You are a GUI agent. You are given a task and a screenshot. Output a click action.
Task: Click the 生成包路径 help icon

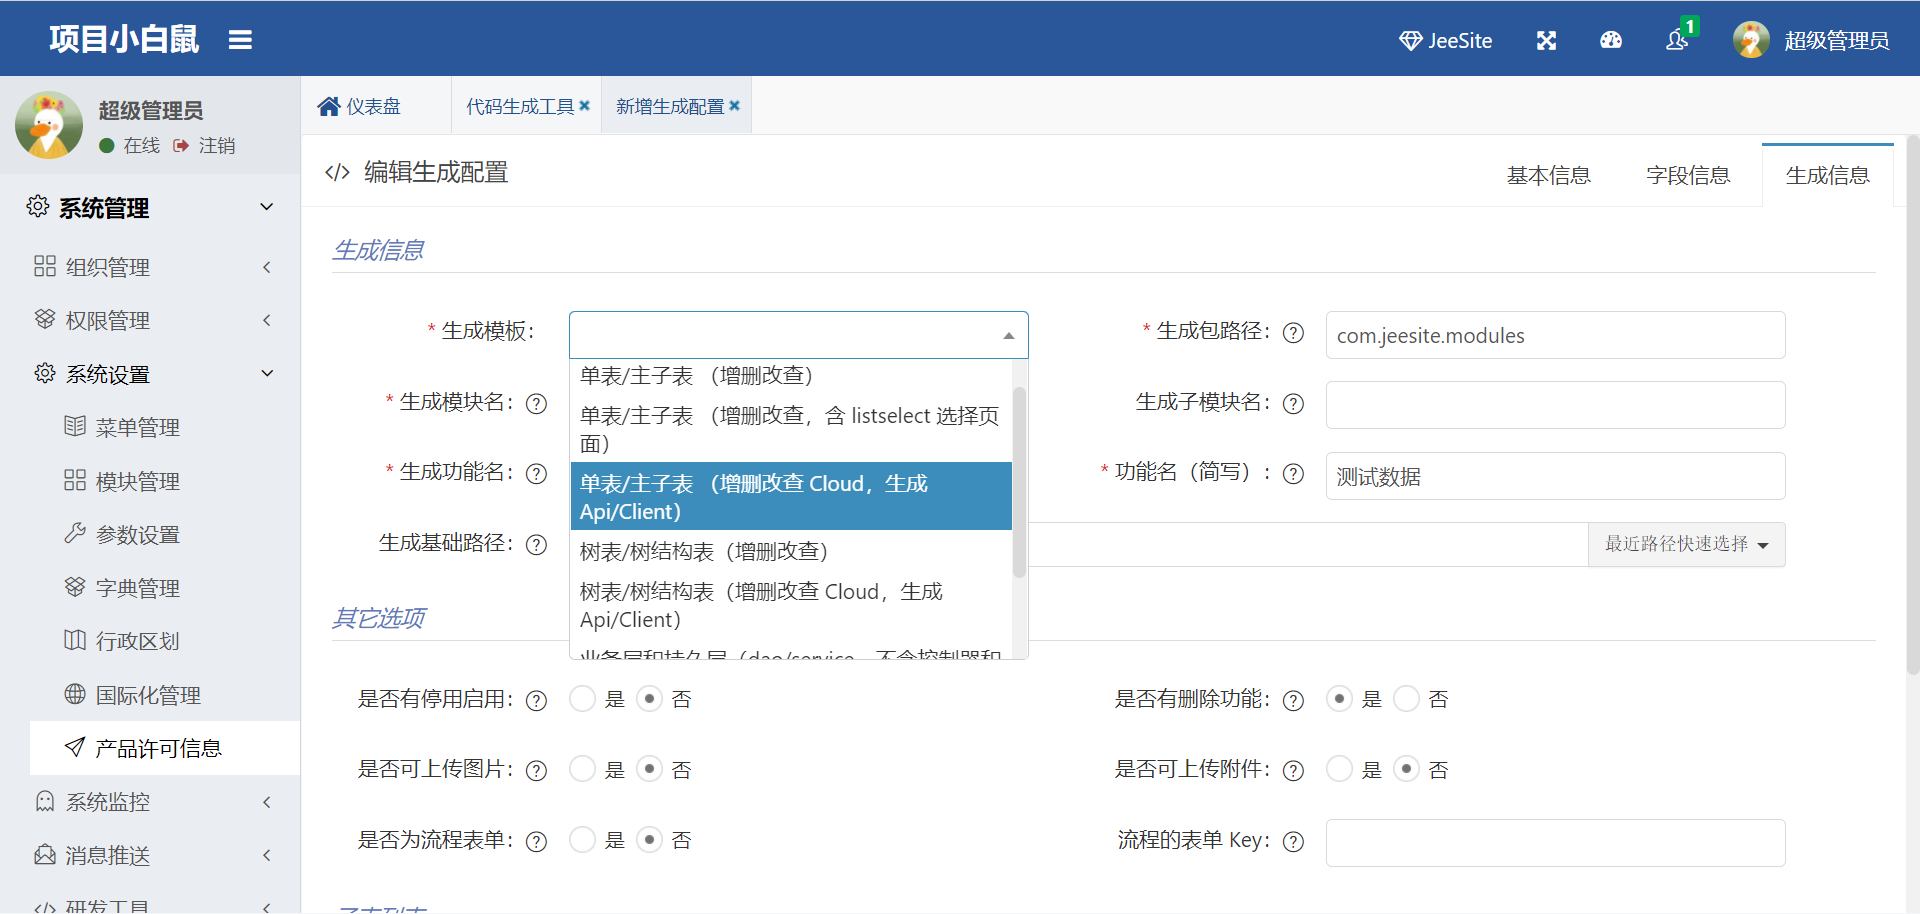pyautogui.click(x=1293, y=333)
